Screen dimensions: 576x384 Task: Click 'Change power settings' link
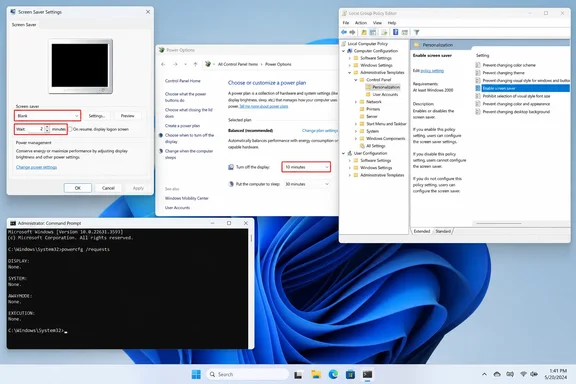pos(36,167)
